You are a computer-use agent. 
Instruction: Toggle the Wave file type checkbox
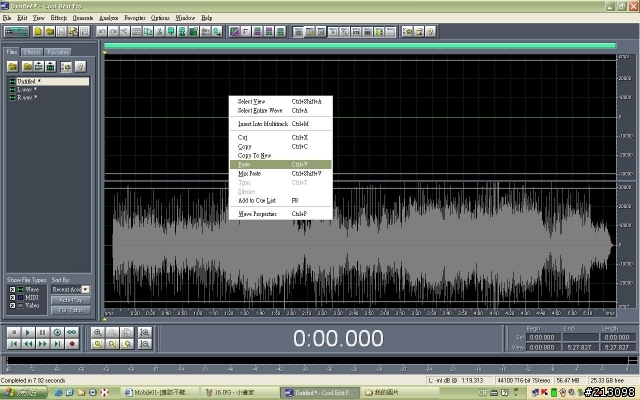(12, 289)
